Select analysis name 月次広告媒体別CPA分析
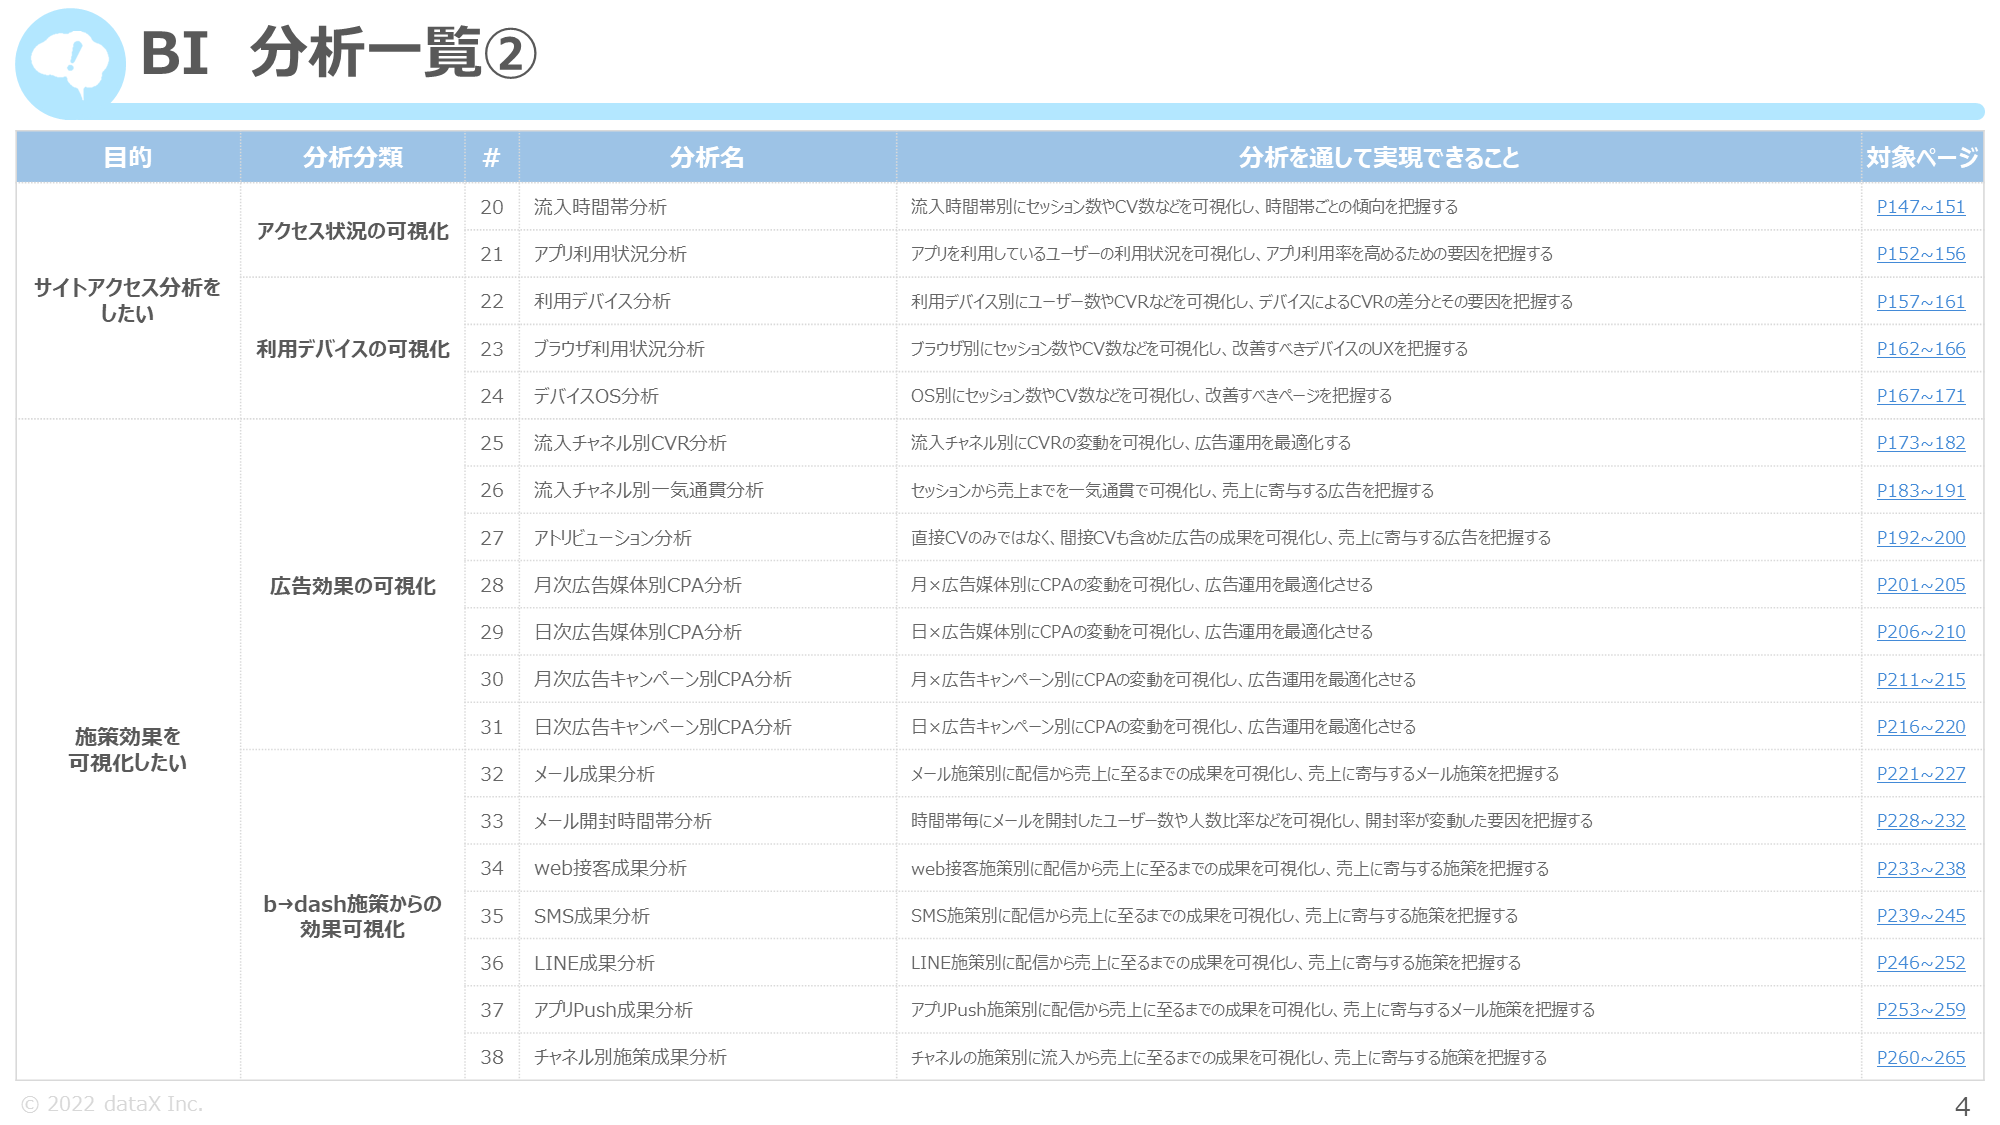The width and height of the screenshot is (2000, 1125). [638, 585]
